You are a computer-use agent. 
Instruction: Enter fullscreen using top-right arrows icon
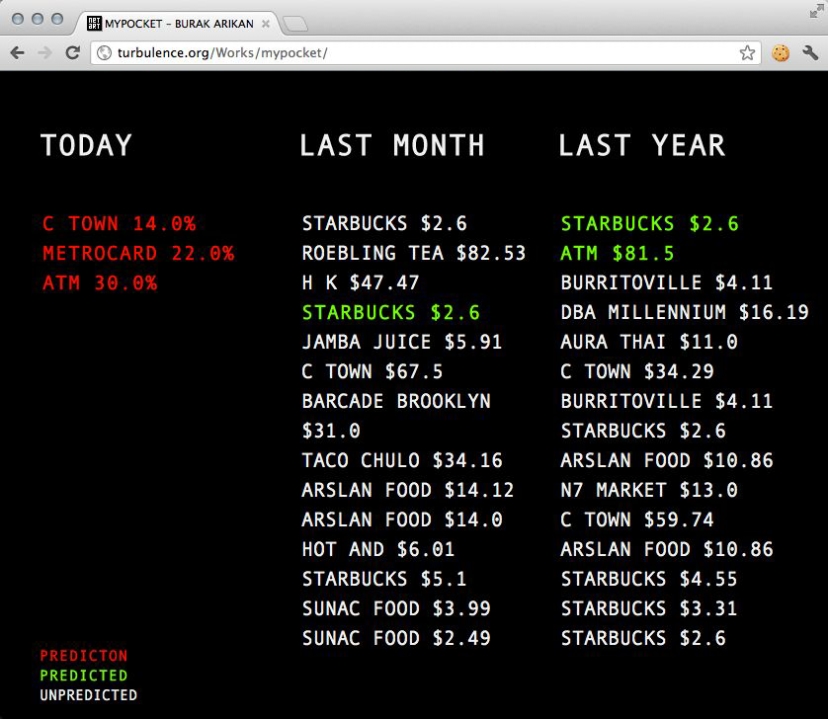coord(816,10)
